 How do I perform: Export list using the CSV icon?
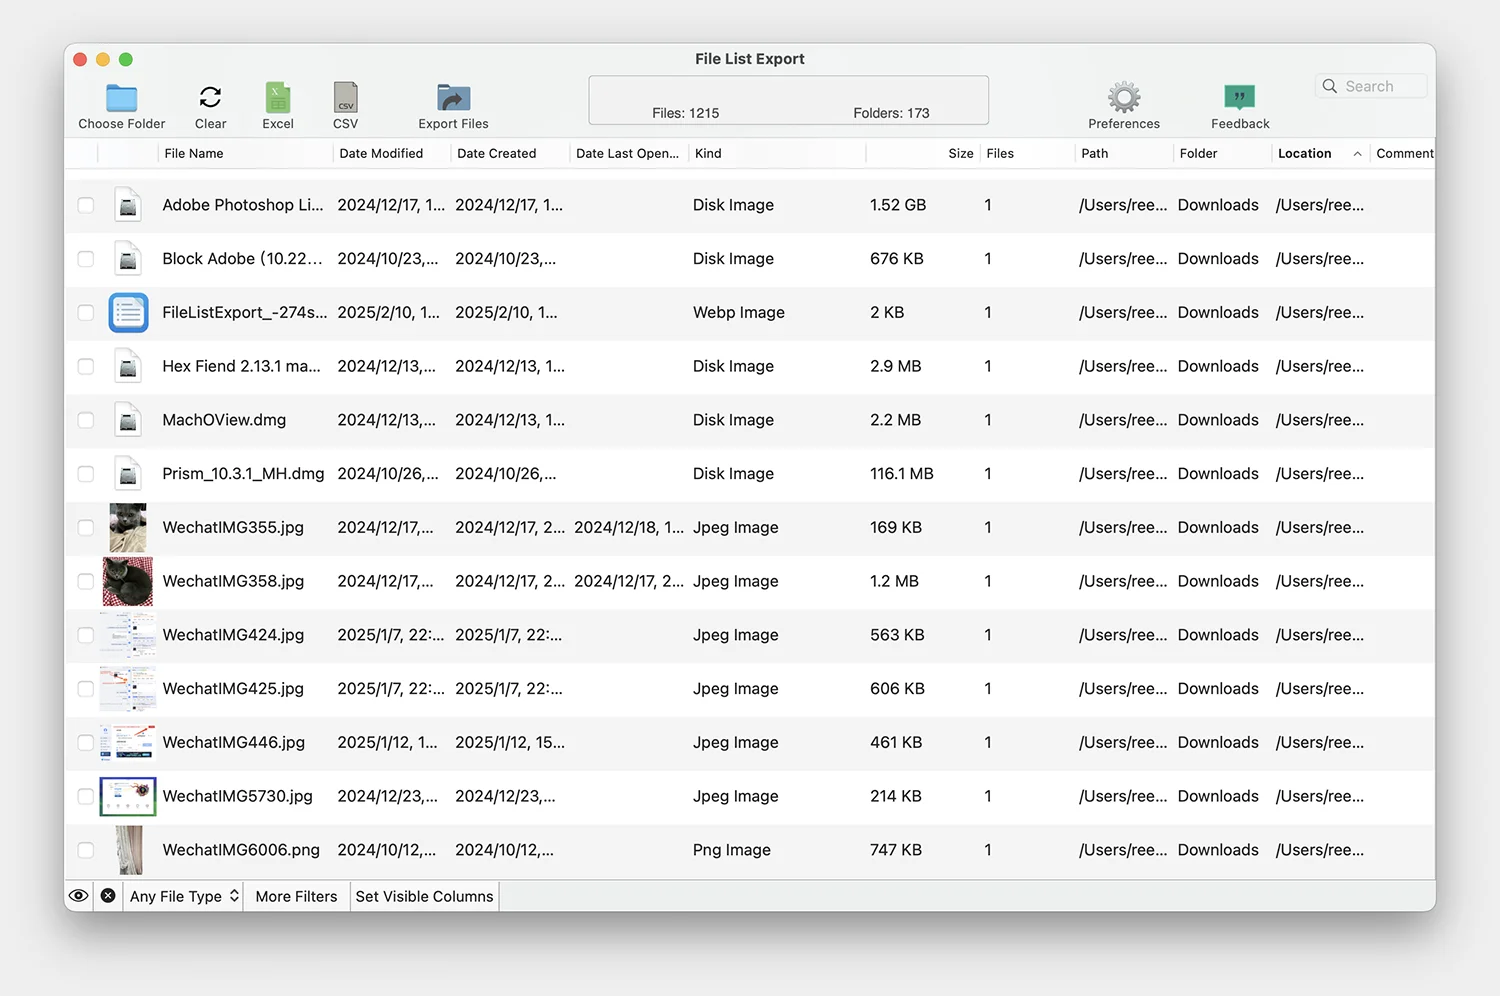coord(345,98)
